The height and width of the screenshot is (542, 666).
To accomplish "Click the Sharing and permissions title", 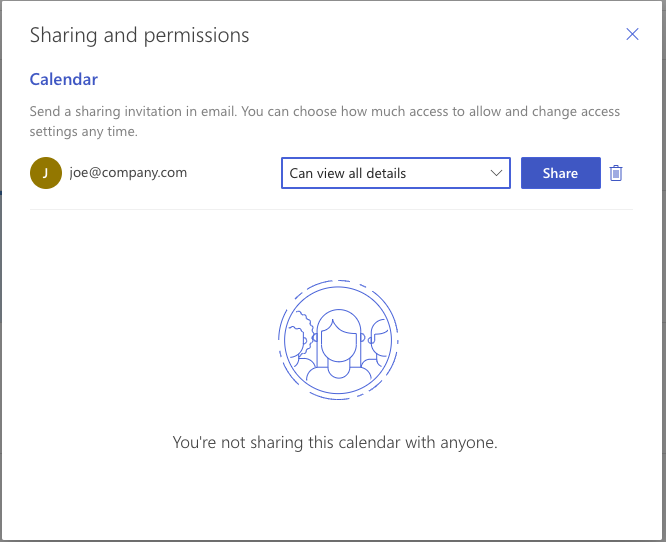I will (x=139, y=36).
